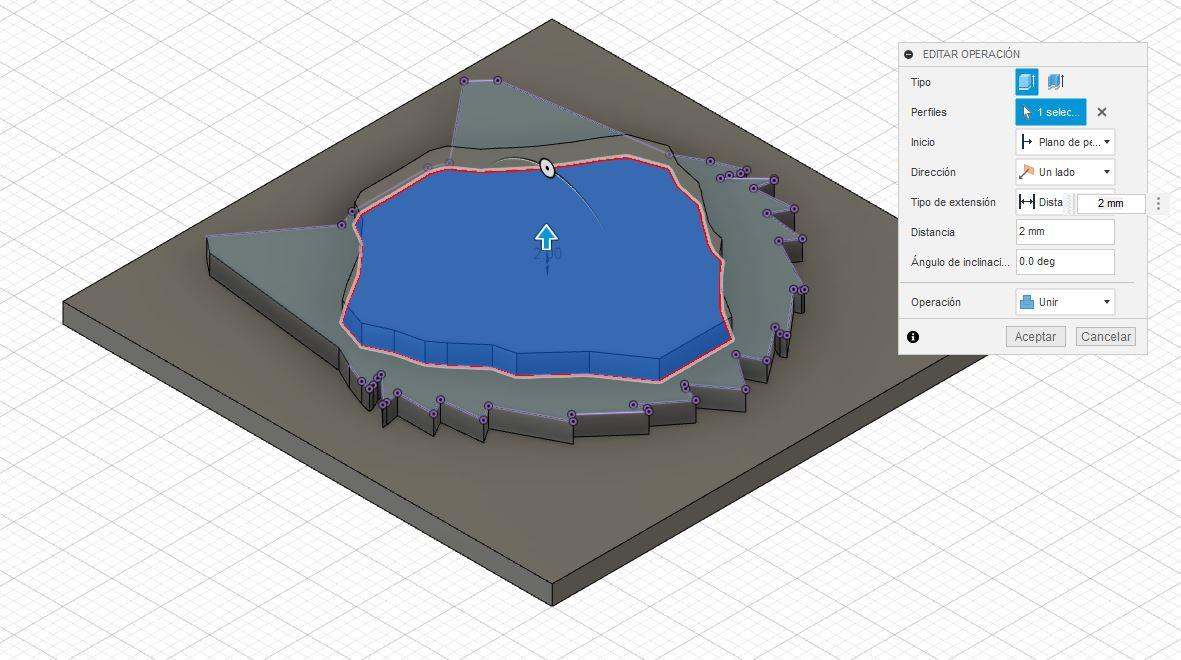
Task: Click the Distancia '2 mm' input field
Action: 1065,232
